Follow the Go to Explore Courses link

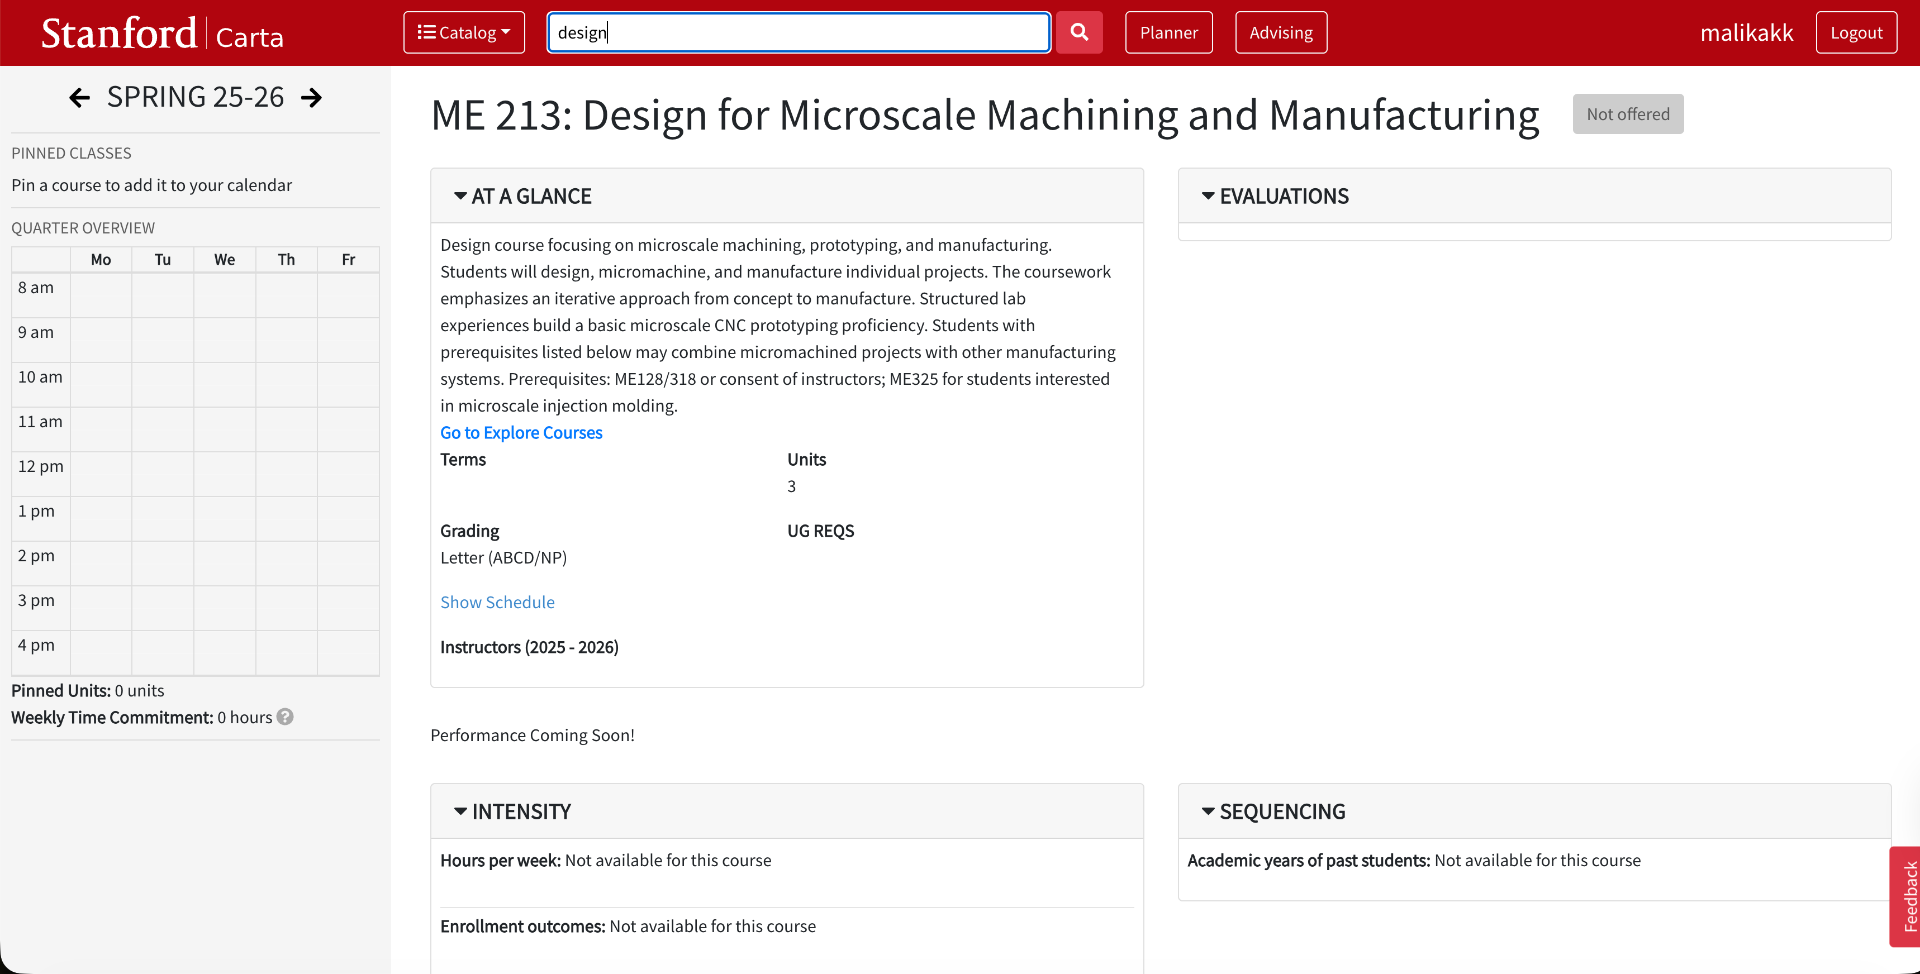click(521, 432)
